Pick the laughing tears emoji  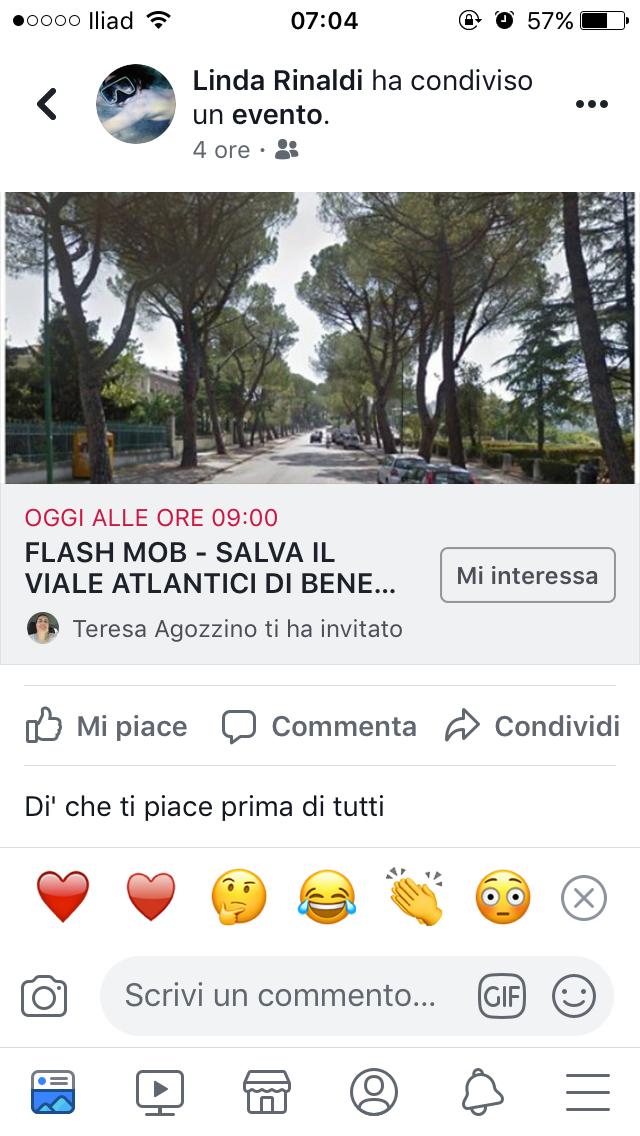tap(327, 897)
